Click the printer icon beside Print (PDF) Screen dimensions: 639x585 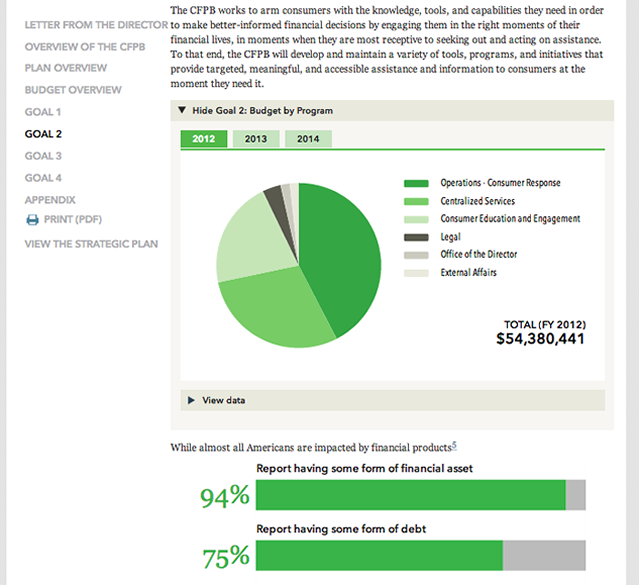click(x=32, y=220)
